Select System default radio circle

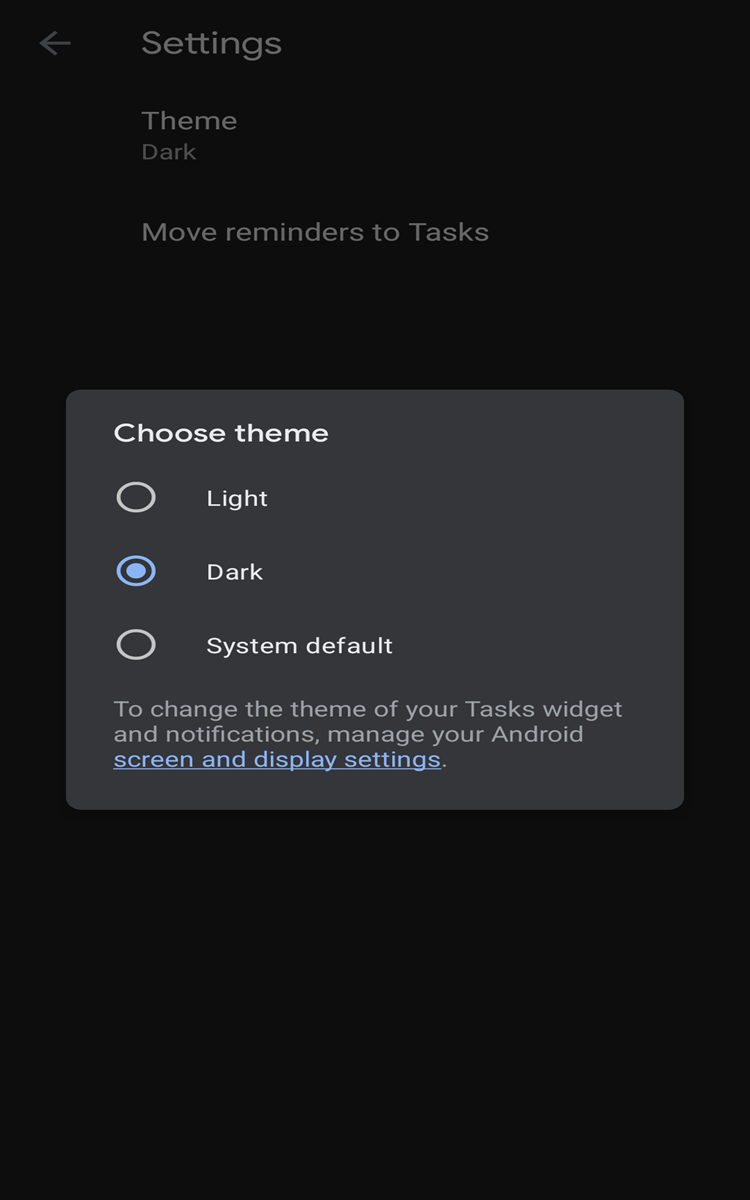coord(136,644)
